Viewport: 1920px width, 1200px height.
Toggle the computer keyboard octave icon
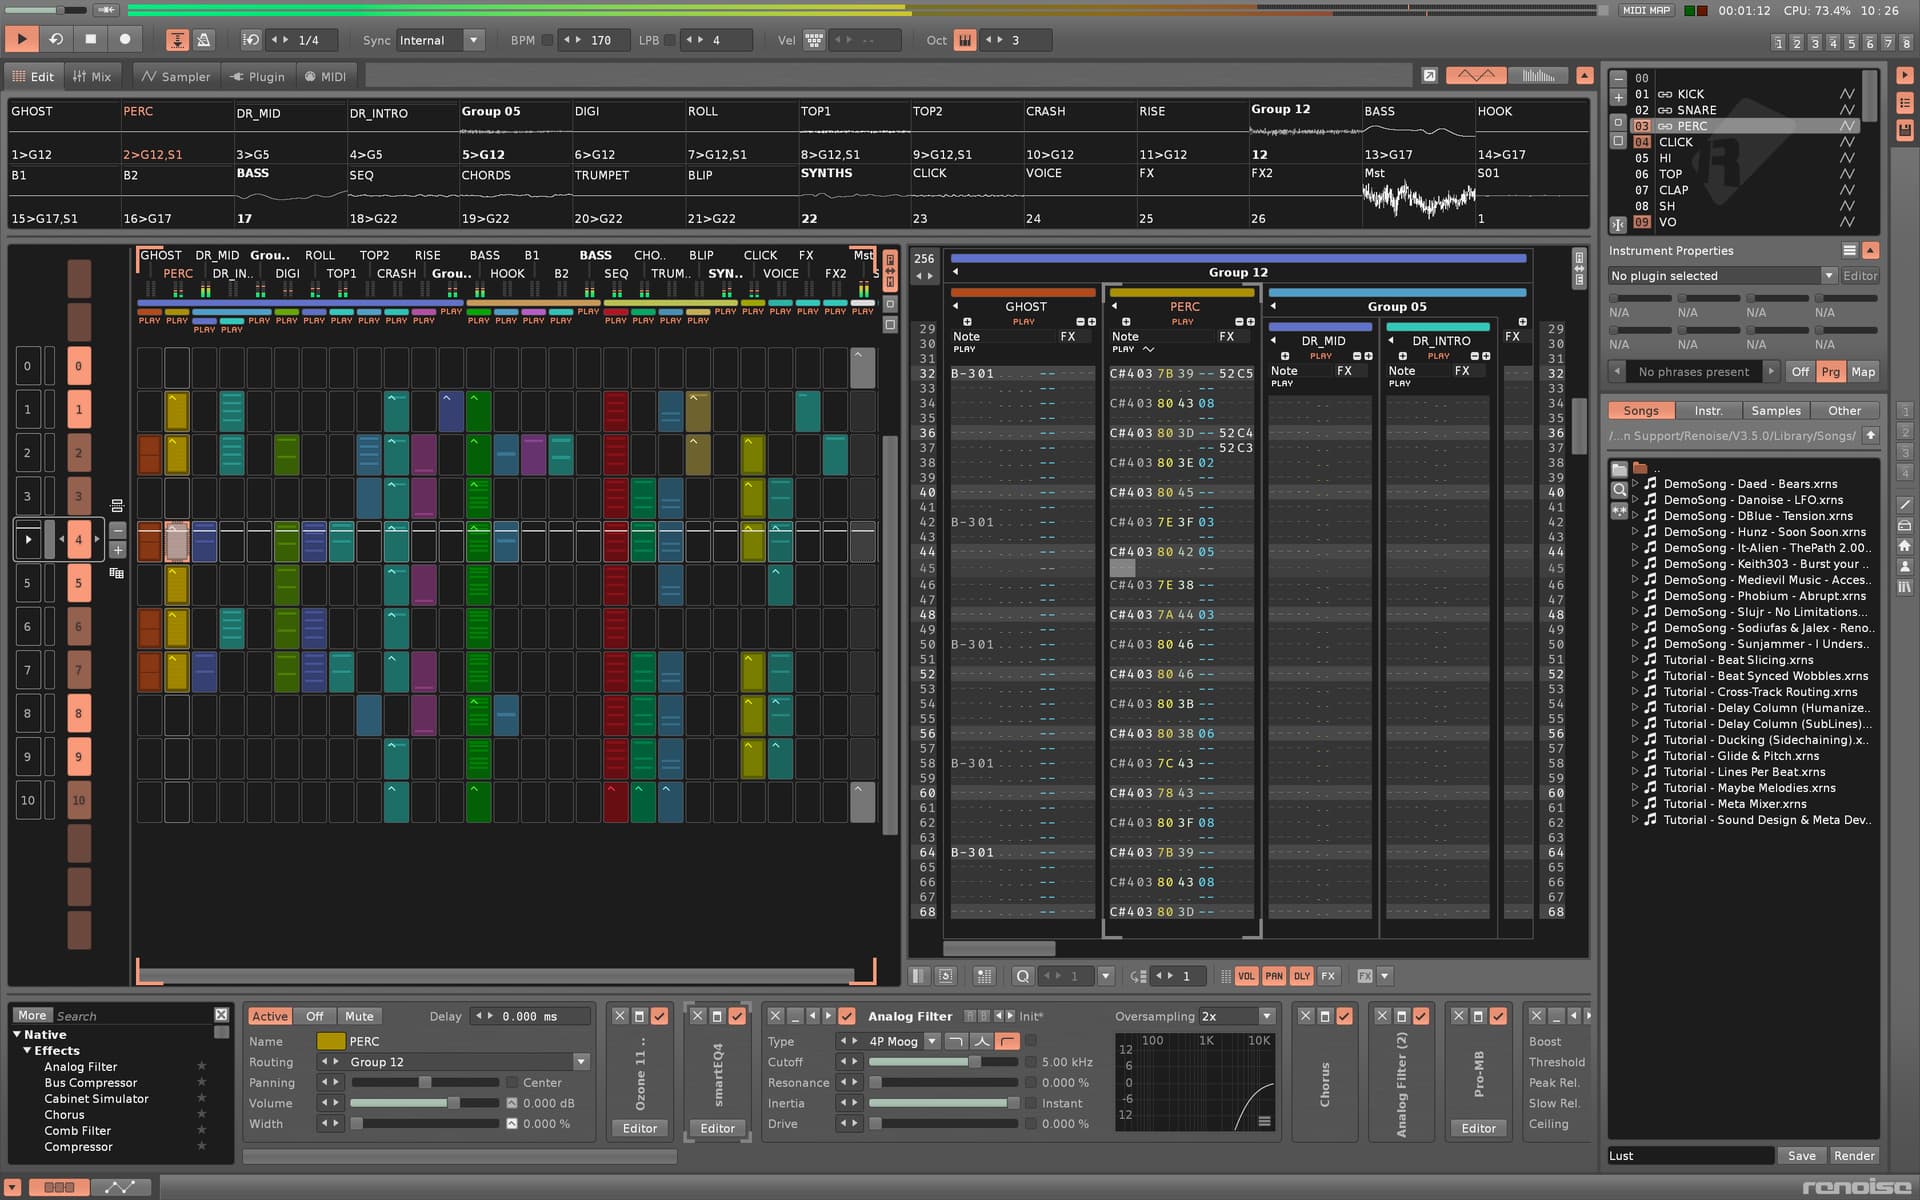pyautogui.click(x=965, y=40)
